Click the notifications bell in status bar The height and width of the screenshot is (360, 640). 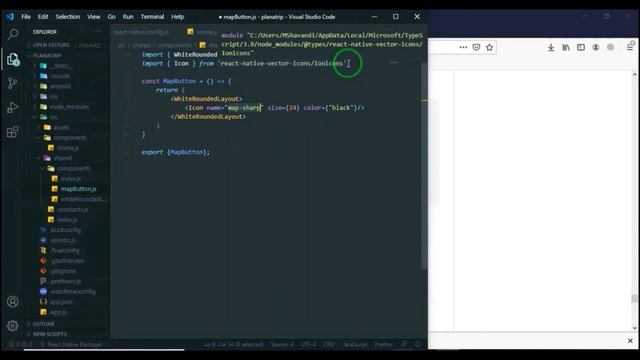pos(418,344)
